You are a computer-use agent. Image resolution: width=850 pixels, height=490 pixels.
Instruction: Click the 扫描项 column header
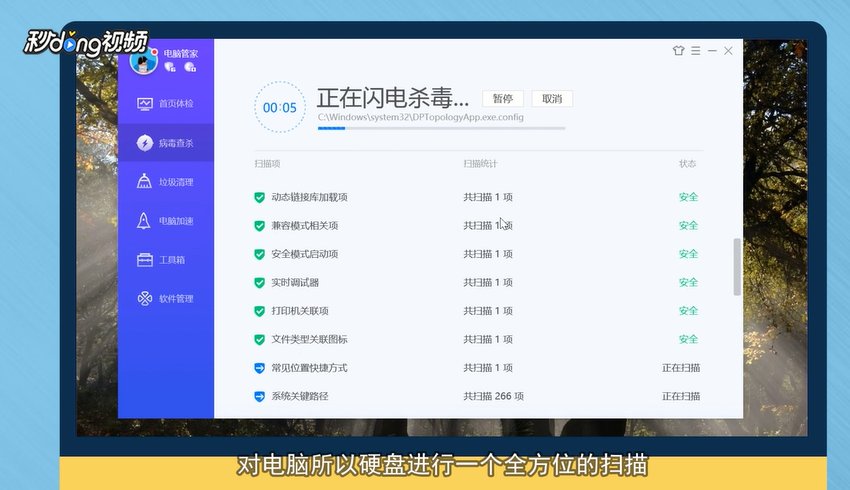tap(267, 164)
